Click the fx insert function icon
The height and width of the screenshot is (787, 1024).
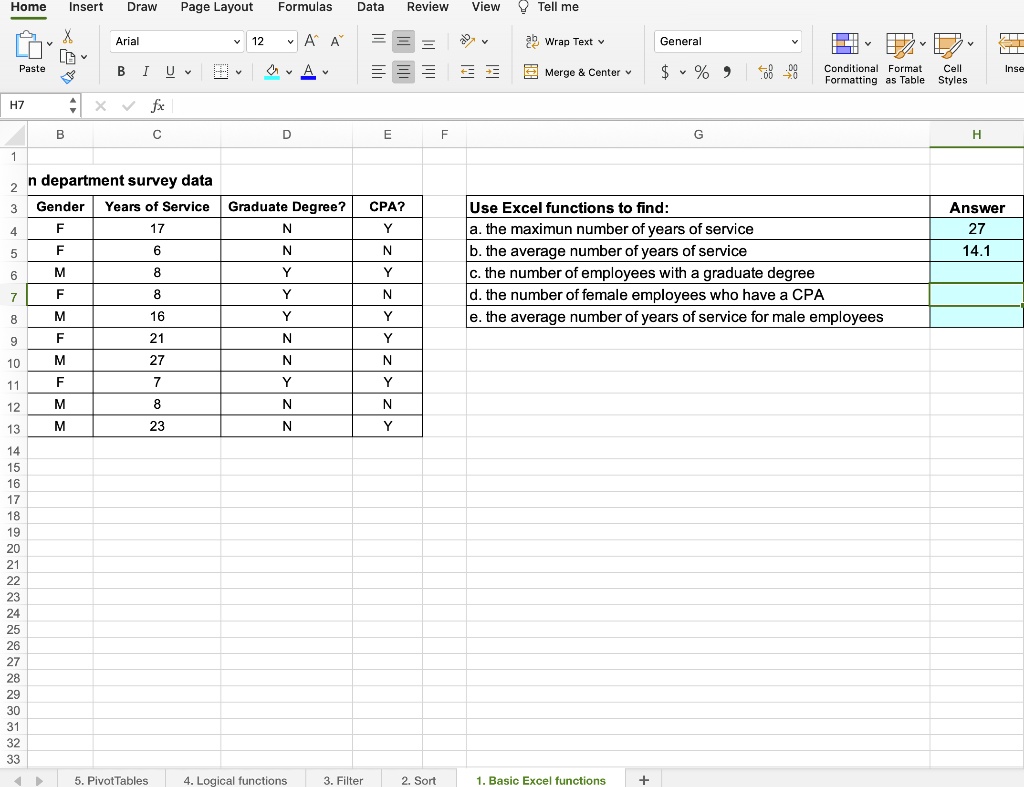[x=157, y=106]
